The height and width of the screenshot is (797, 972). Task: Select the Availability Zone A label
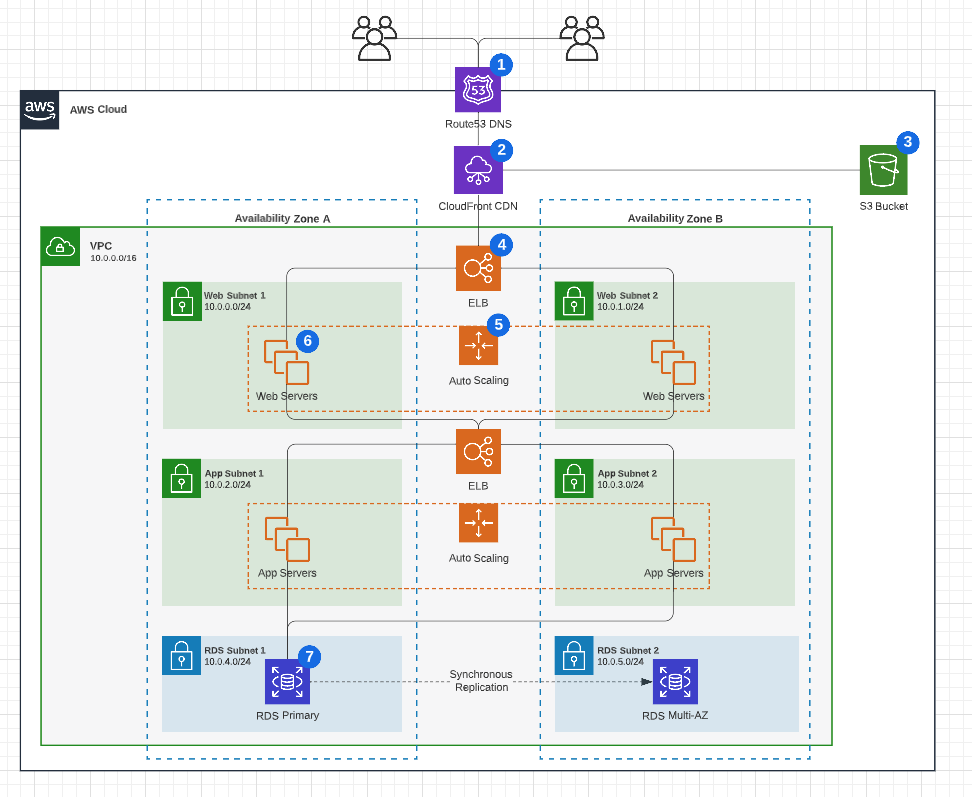282,218
